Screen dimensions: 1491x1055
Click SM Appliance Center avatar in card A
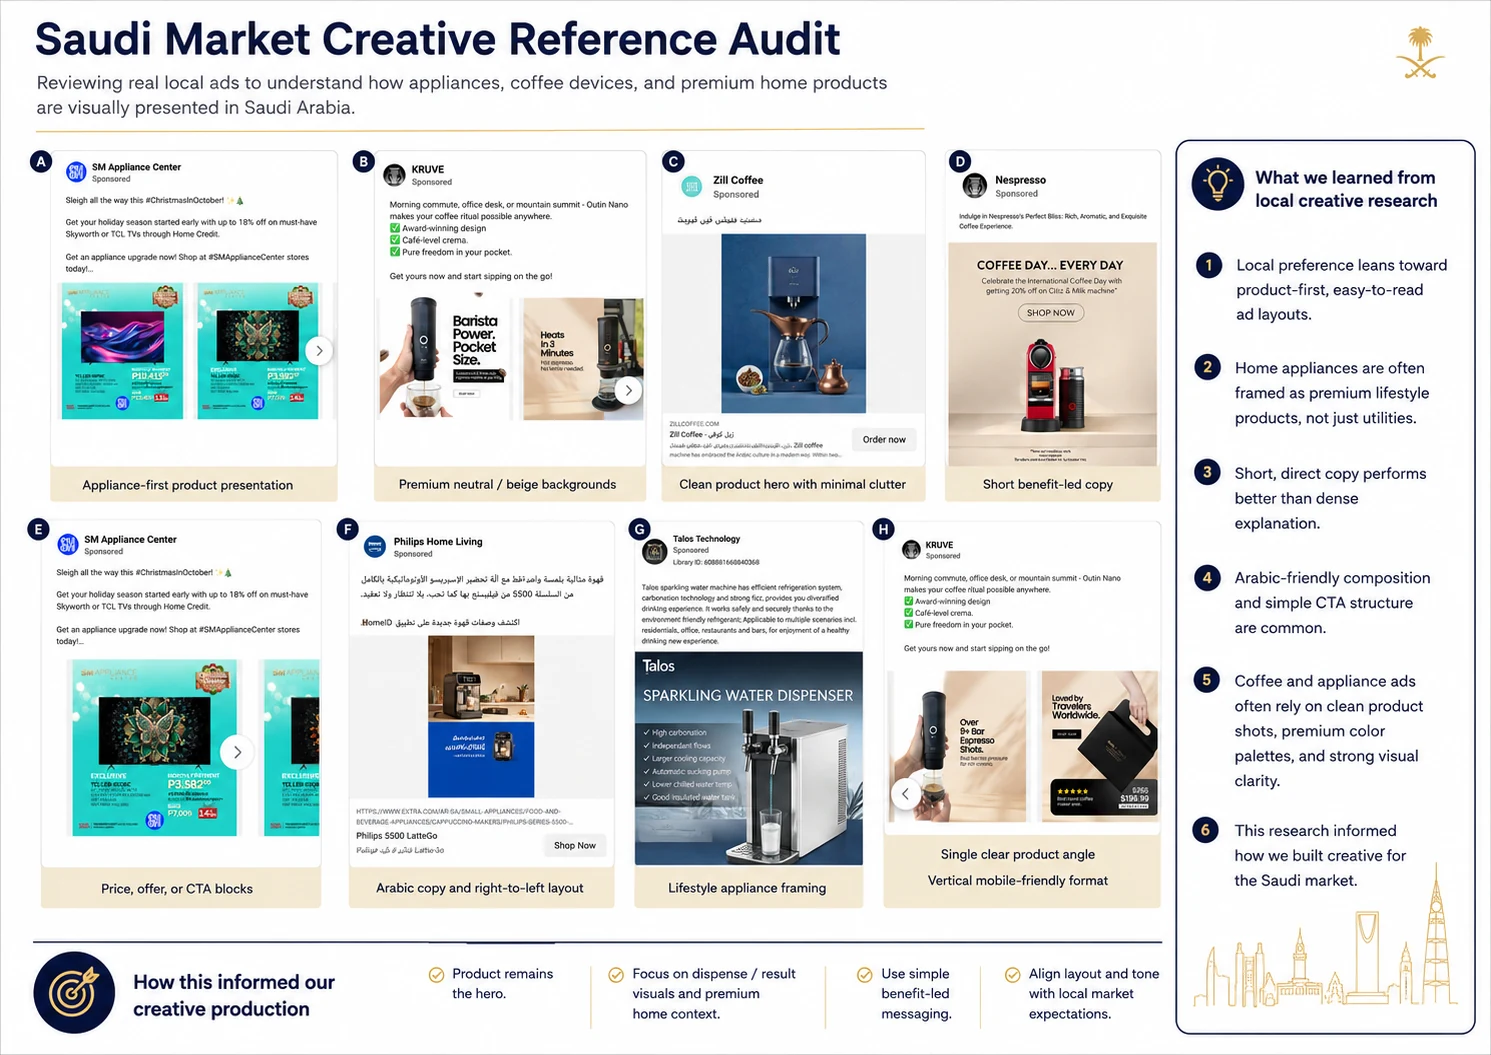click(x=76, y=172)
